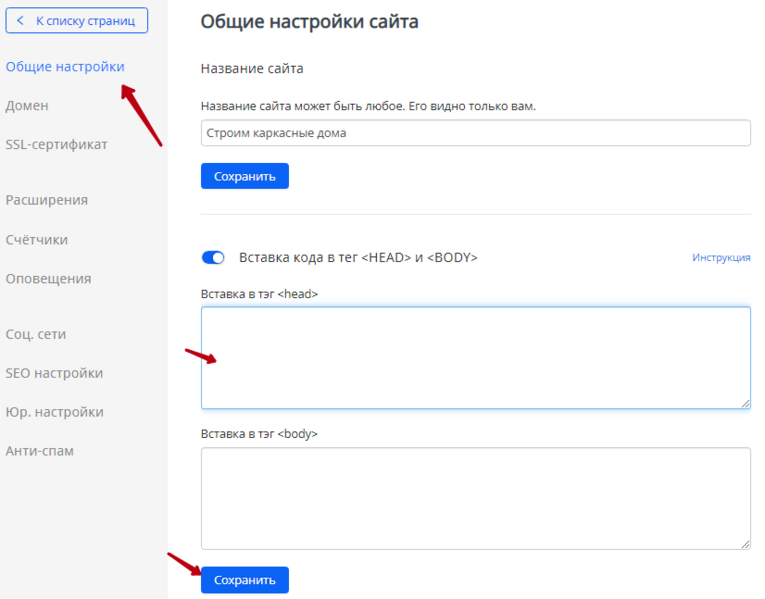
Task: Open the Анти-спам section
Action: point(40,451)
